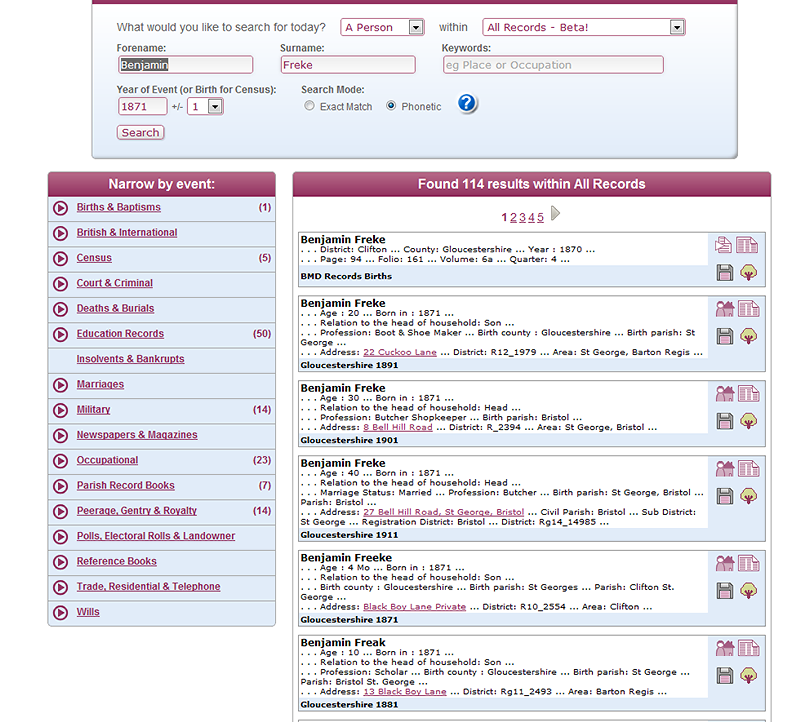Click the Surname input field
800x722 pixels.
348,65
